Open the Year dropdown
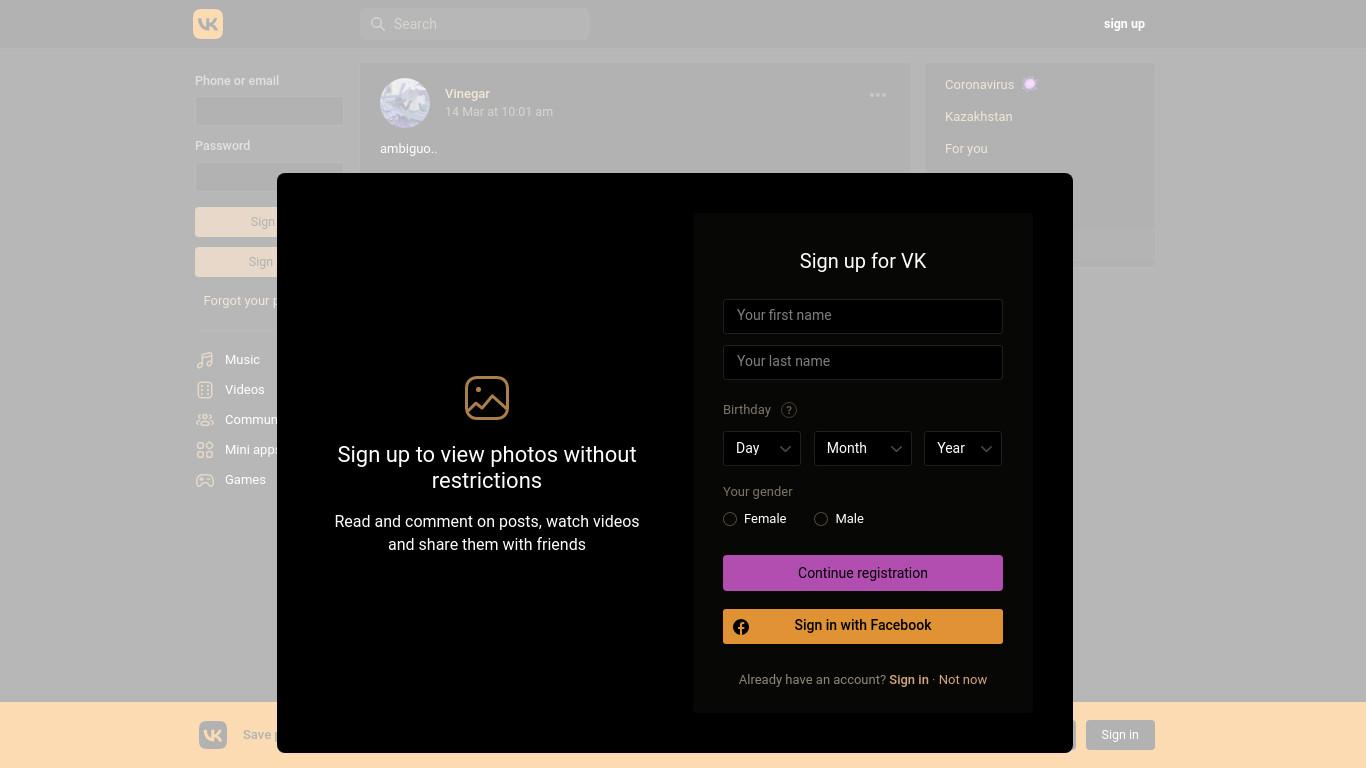This screenshot has width=1366, height=768. tap(963, 448)
